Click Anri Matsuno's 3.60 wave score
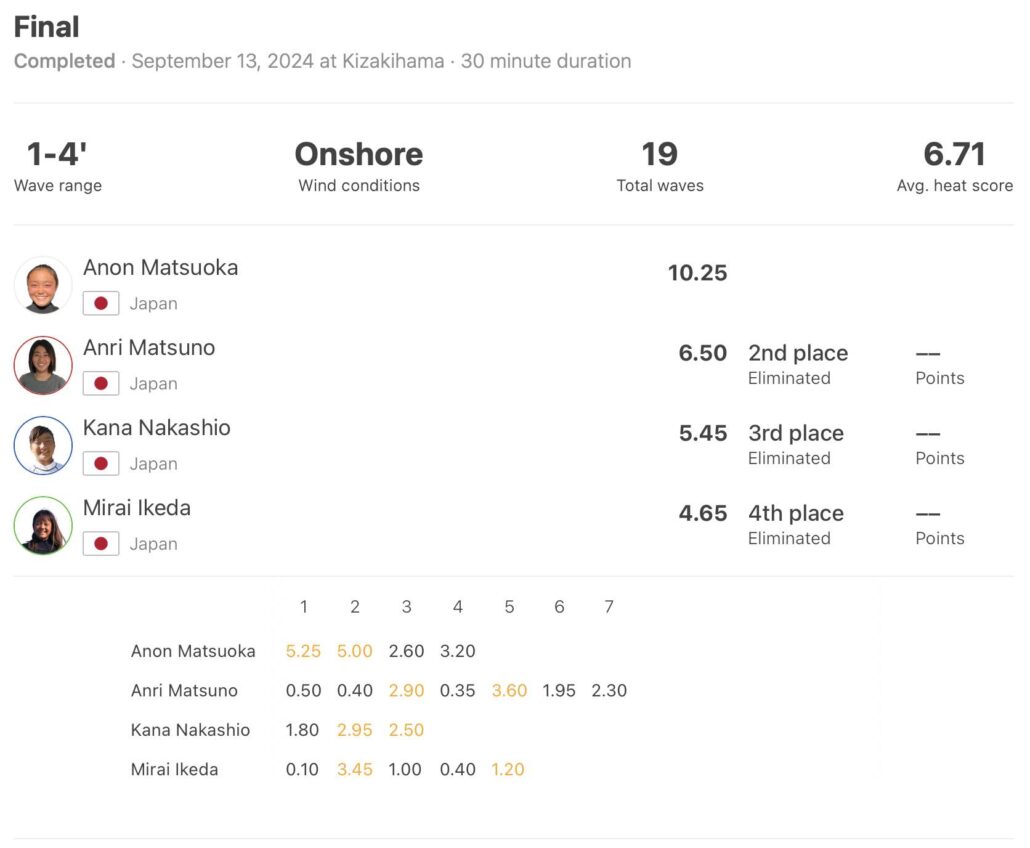This screenshot has height=848, width=1030. coord(509,691)
